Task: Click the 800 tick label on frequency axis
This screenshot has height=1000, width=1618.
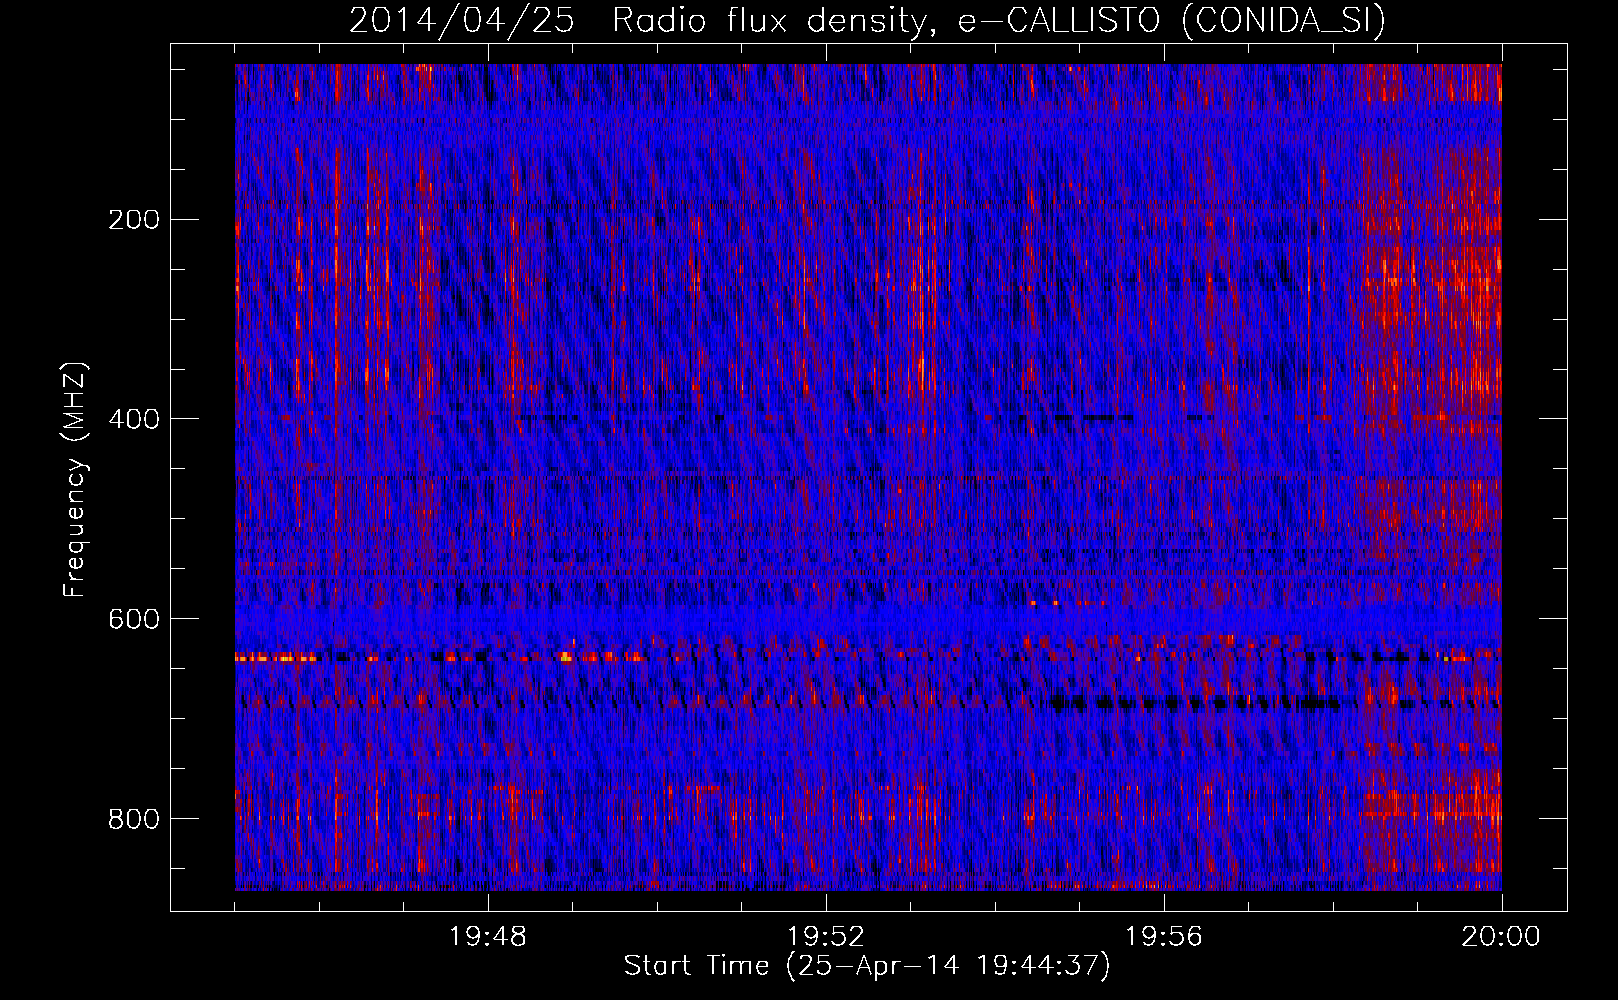Action: pos(134,819)
